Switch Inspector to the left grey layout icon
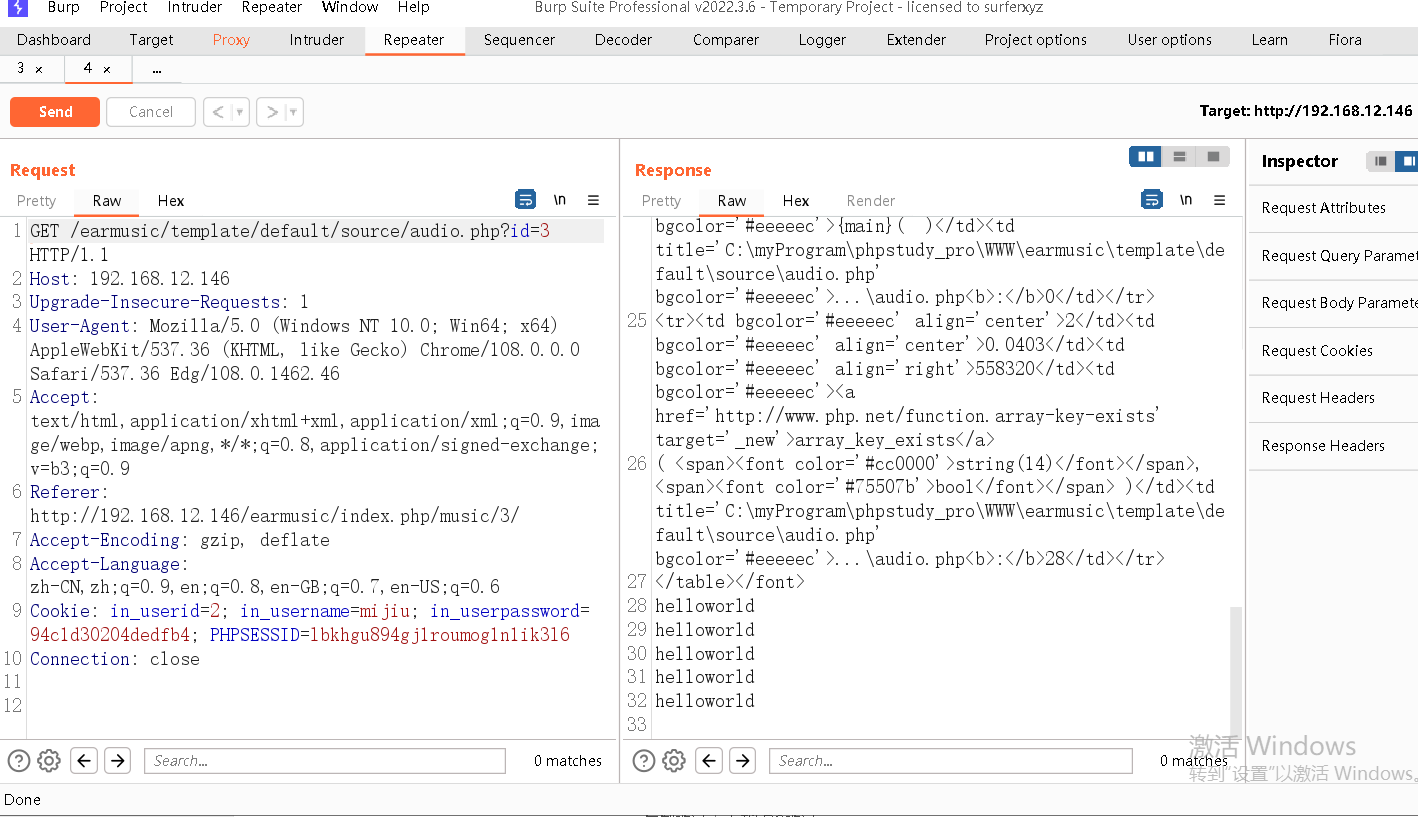Image resolution: width=1418 pixels, height=817 pixels. [1380, 161]
